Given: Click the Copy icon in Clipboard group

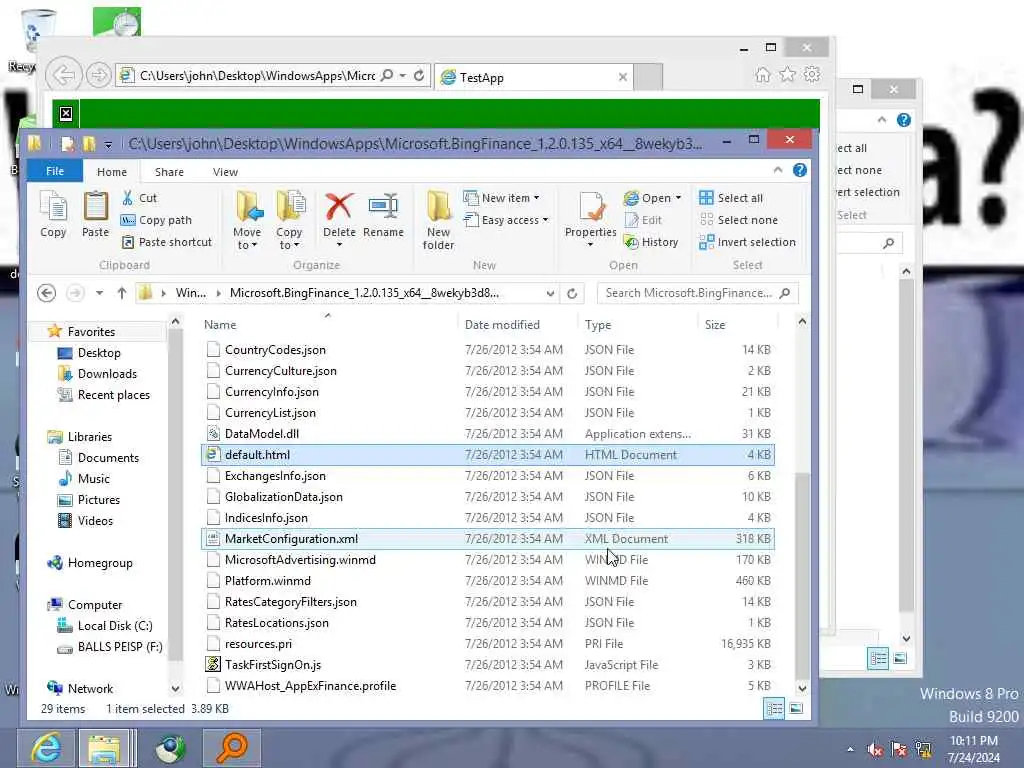Looking at the screenshot, I should coord(53,214).
